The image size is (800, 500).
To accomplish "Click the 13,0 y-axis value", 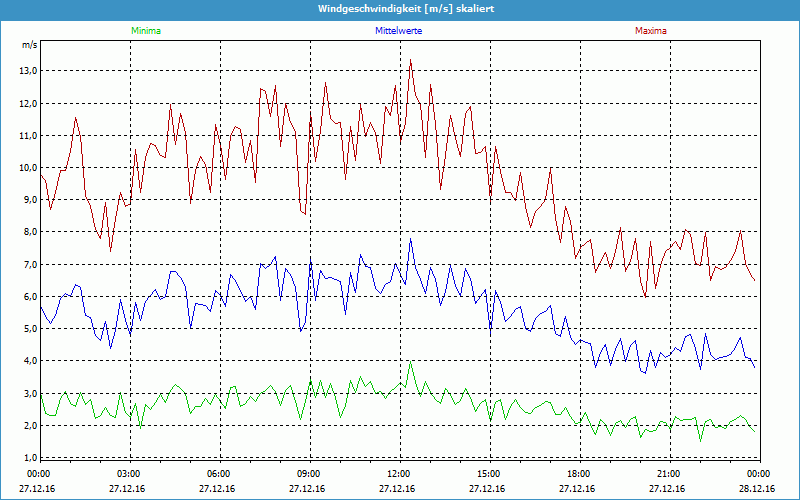I will point(28,71).
